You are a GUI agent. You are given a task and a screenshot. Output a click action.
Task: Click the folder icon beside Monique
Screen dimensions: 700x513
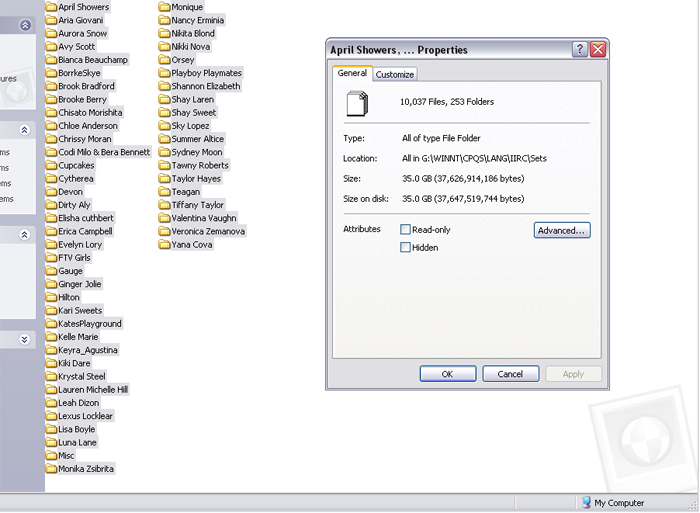click(x=165, y=7)
